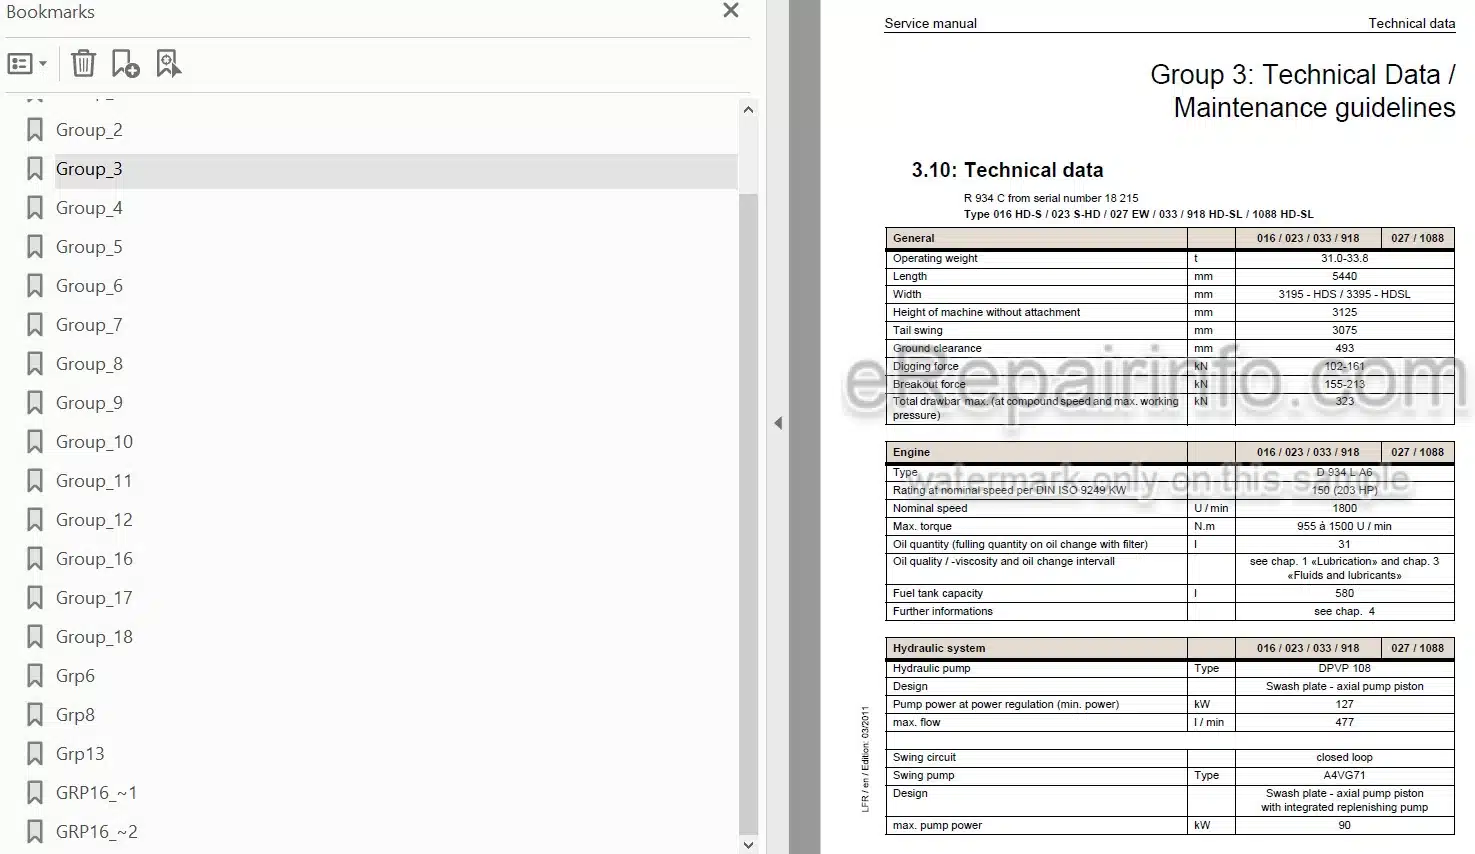
Task: Click the 'Tail swing' row label
Action: tap(917, 330)
